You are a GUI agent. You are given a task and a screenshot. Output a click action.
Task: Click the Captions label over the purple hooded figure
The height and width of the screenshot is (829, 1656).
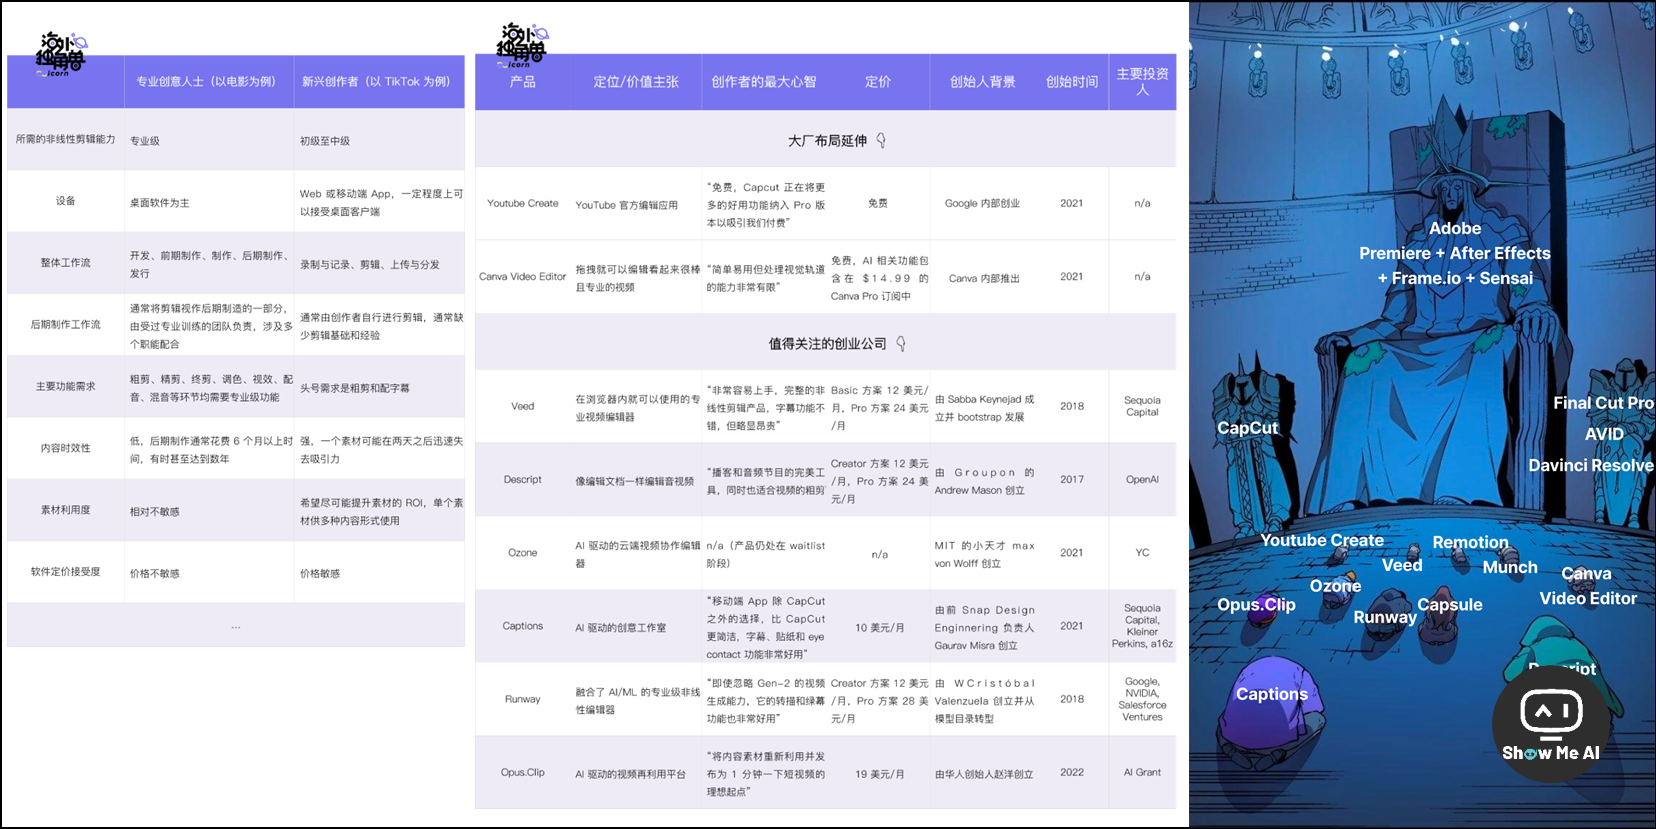point(1272,694)
